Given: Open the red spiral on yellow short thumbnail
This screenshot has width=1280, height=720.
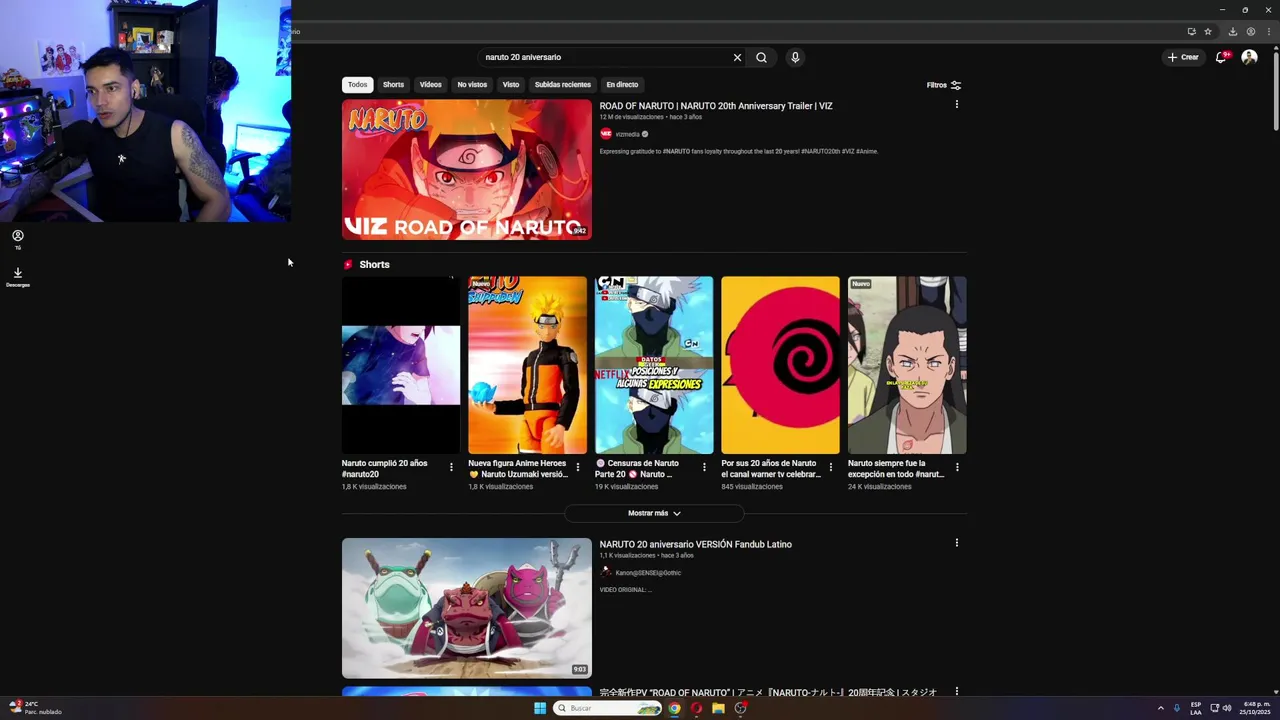Looking at the screenshot, I should coord(780,365).
